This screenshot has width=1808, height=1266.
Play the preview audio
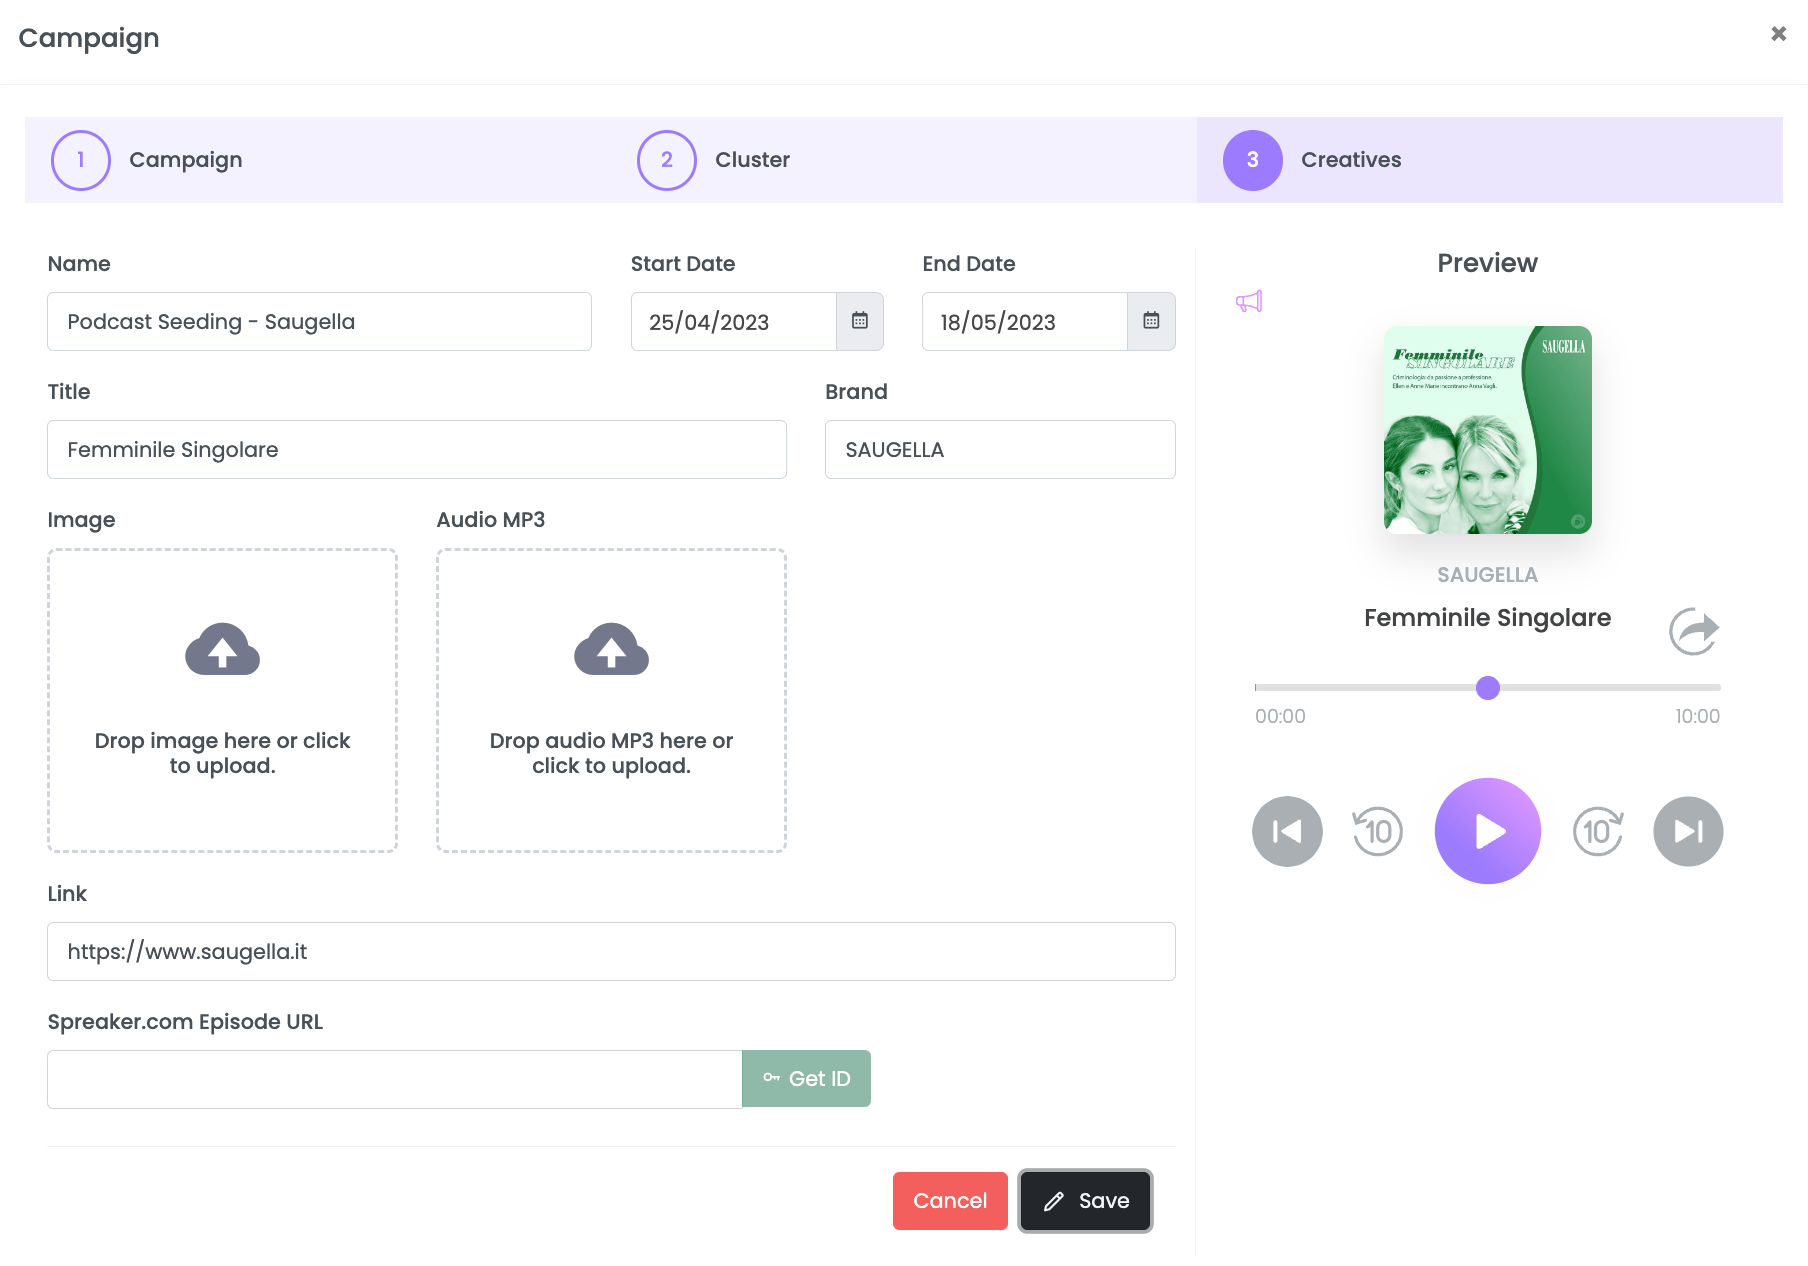coord(1488,831)
